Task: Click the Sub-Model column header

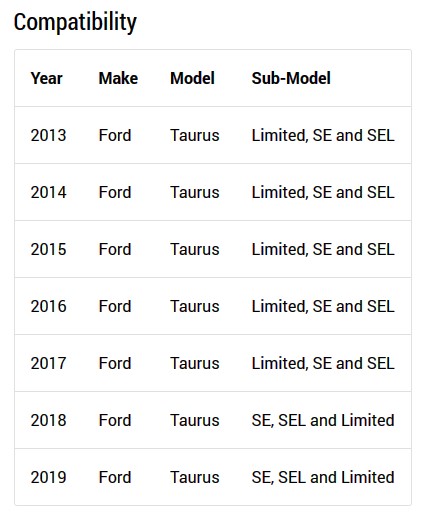Action: [x=291, y=78]
